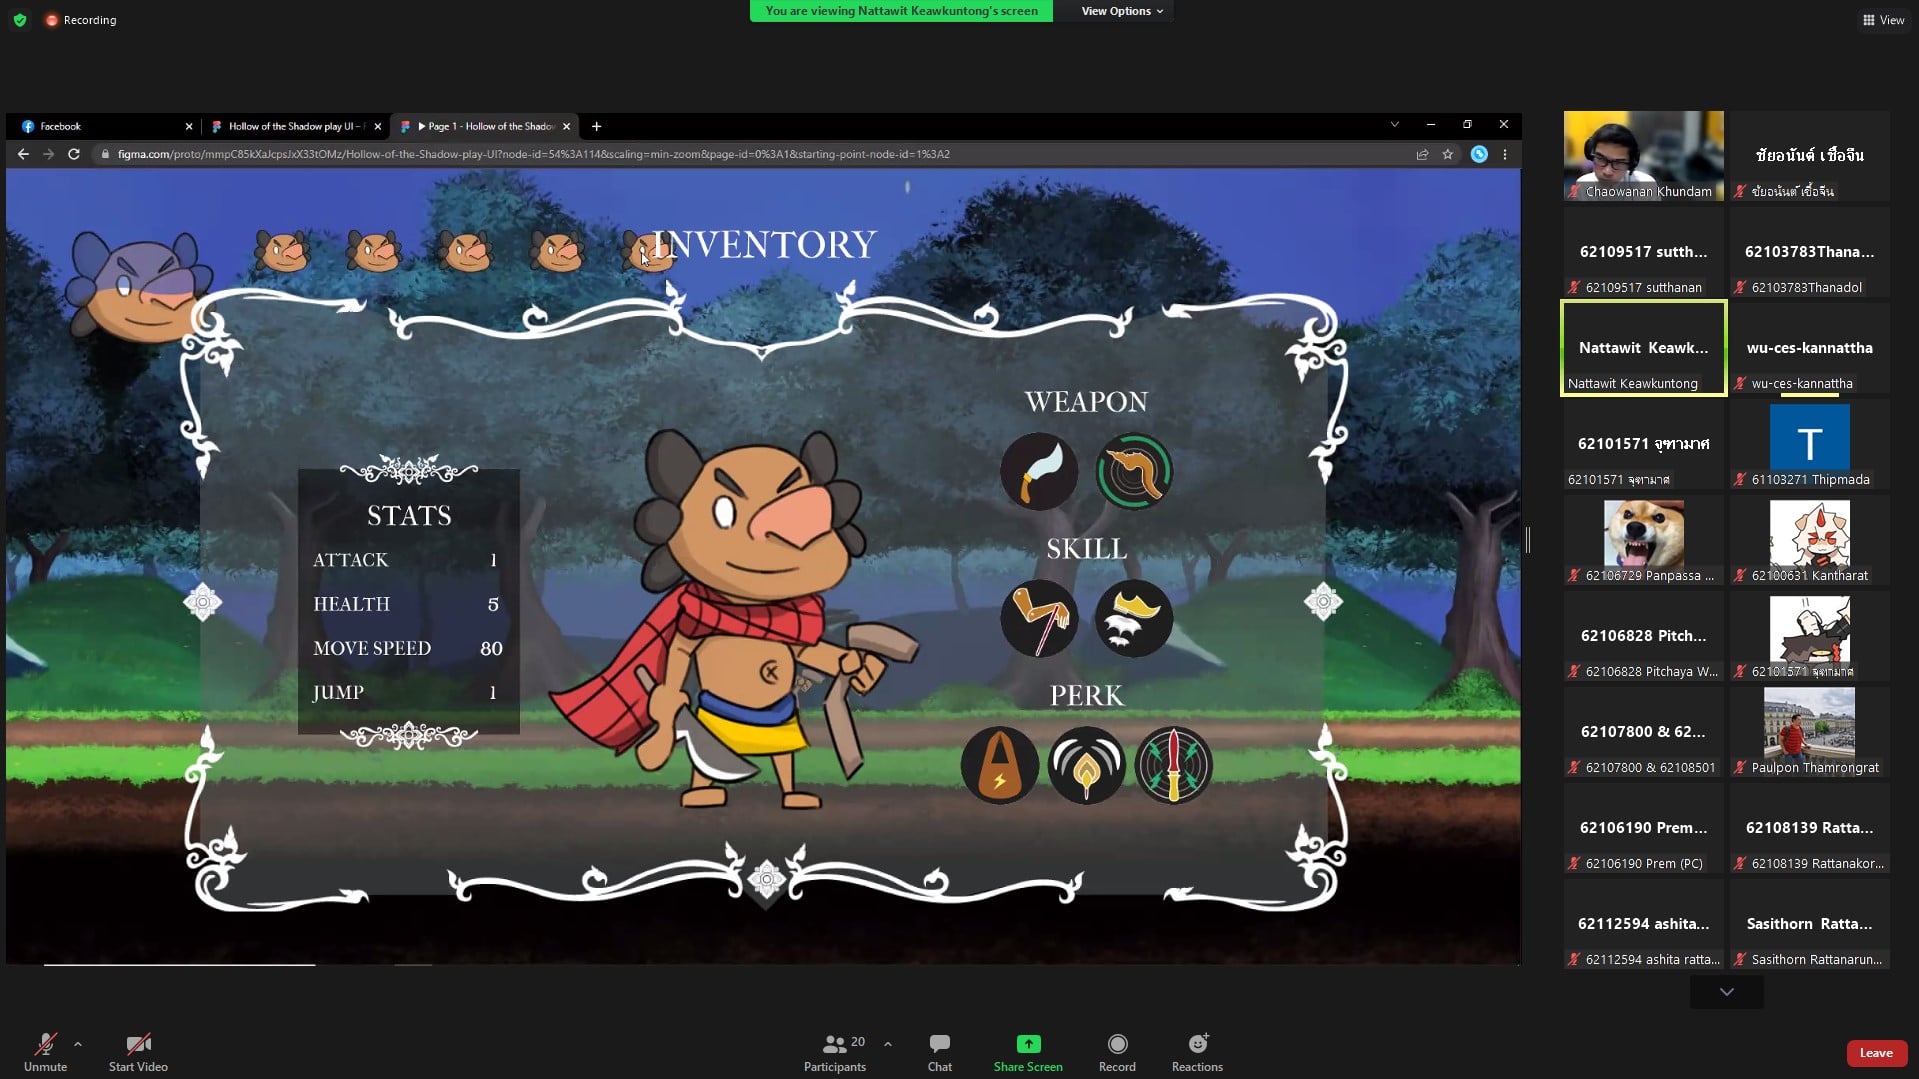Image resolution: width=1919 pixels, height=1079 pixels.
Task: Expand View Options dropdown
Action: click(1121, 11)
